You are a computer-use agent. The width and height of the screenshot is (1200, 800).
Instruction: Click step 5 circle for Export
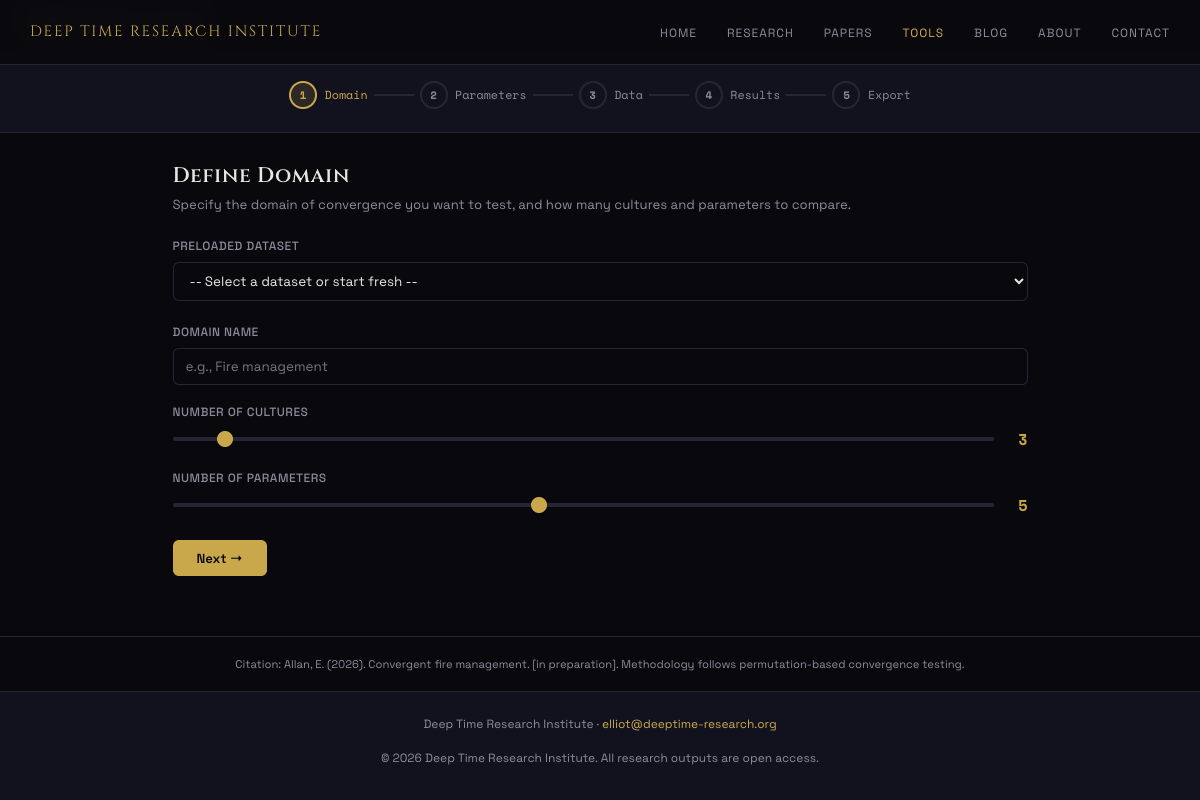click(845, 95)
